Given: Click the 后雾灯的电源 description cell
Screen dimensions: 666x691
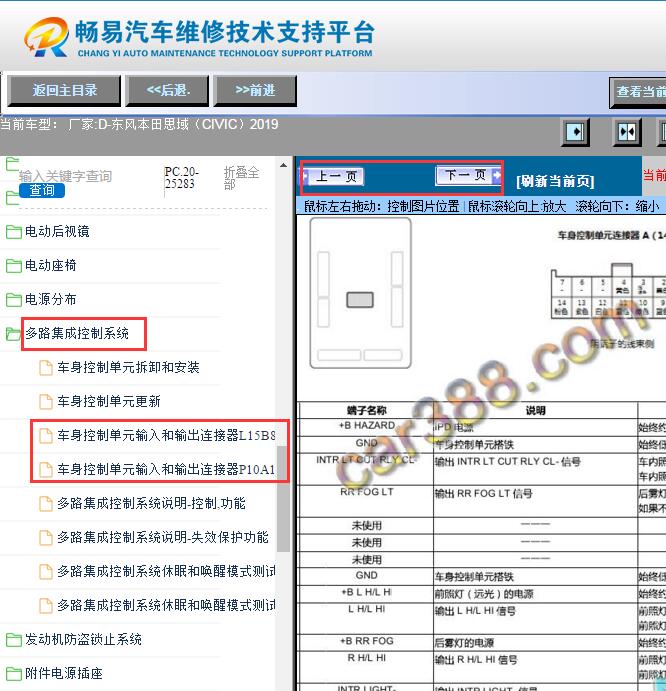Looking at the screenshot, I should coord(536,643).
